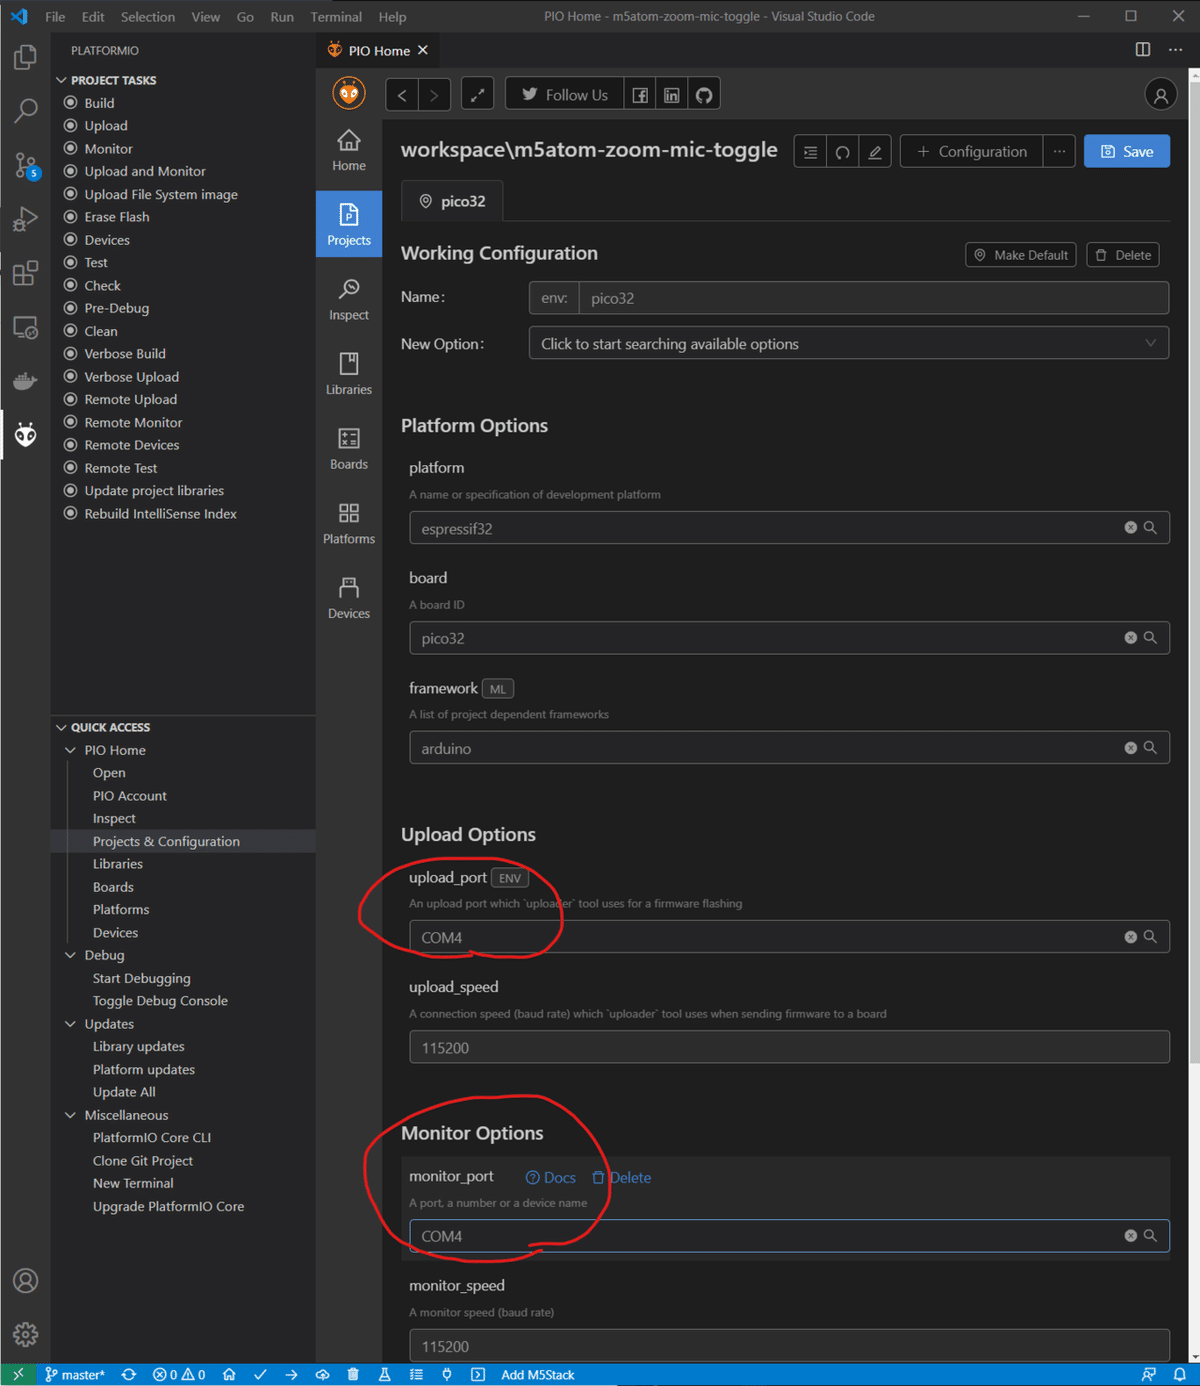Search values for board field
This screenshot has height=1386, width=1200.
[1151, 638]
